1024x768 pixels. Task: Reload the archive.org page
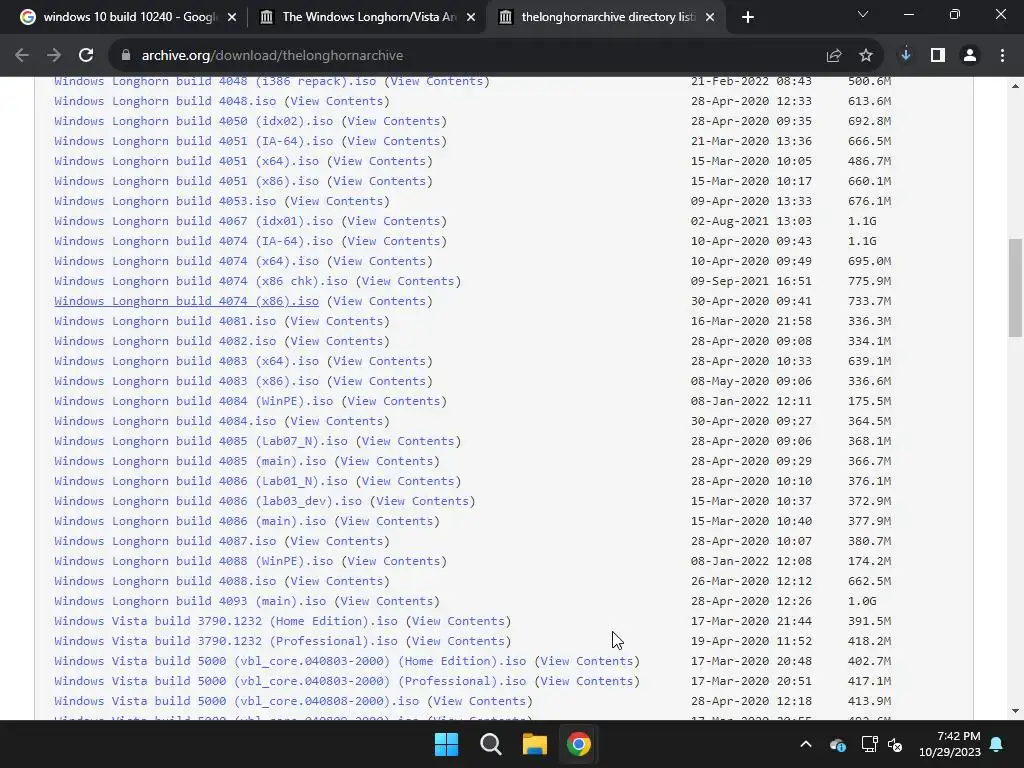[x=86, y=56]
